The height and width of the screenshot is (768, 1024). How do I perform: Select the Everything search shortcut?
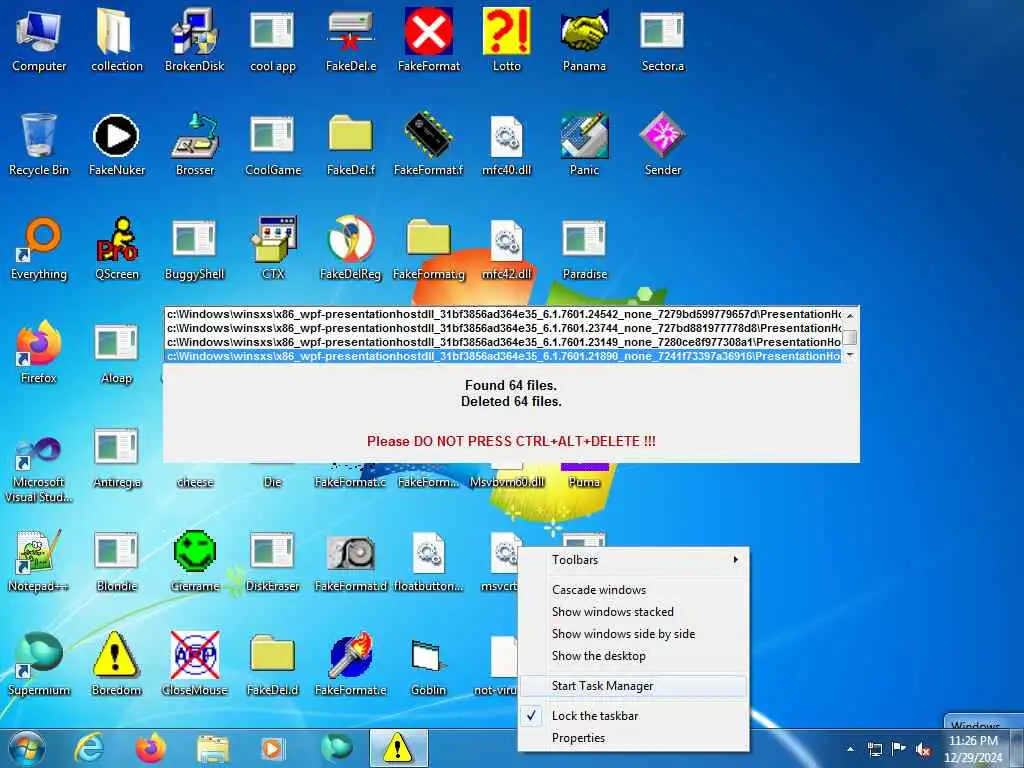coord(39,248)
